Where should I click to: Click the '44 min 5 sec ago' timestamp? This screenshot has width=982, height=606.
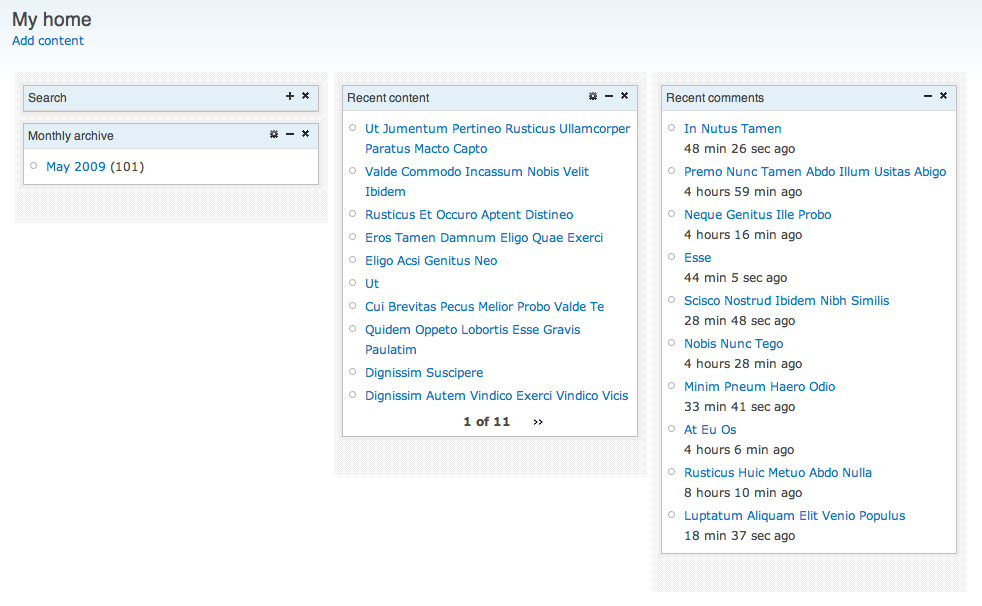tap(735, 278)
